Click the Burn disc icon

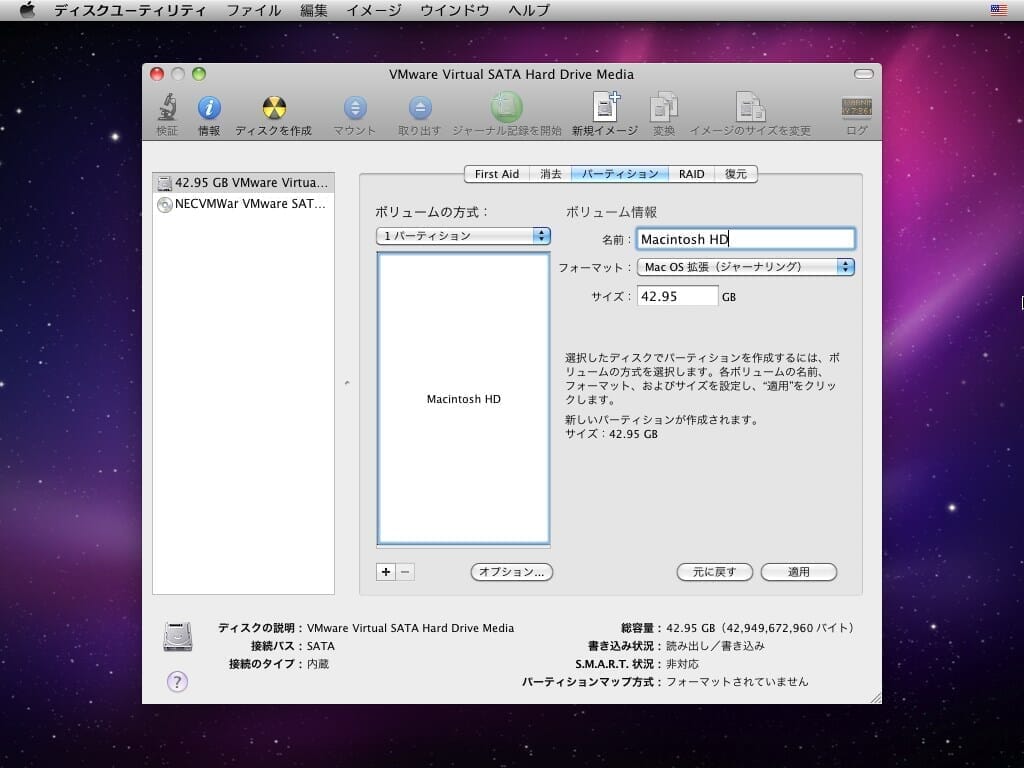(x=273, y=108)
